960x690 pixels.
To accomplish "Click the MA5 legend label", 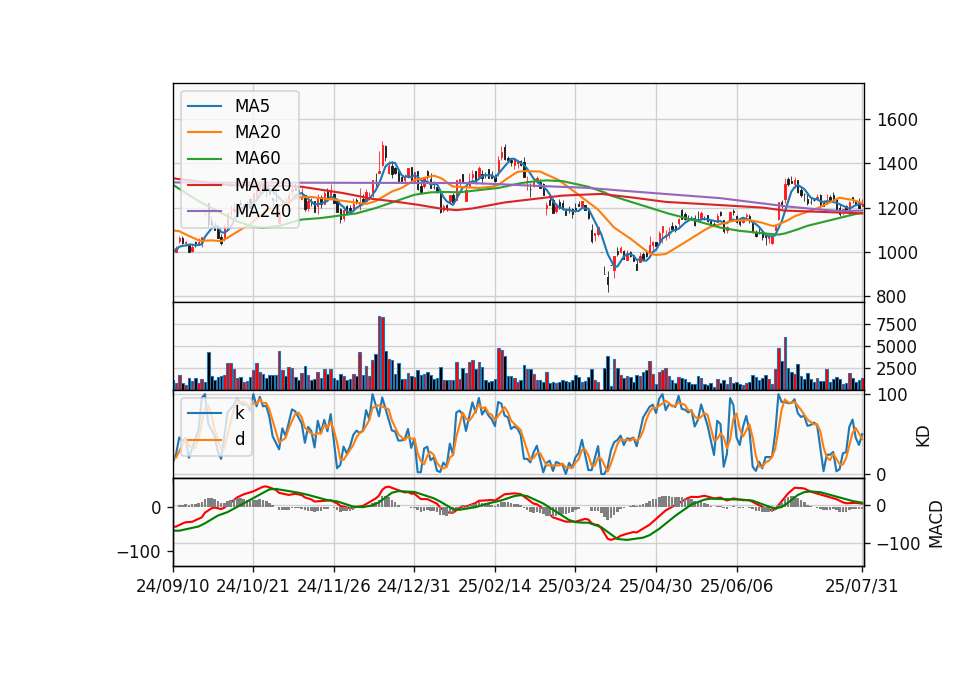I will point(252,106).
